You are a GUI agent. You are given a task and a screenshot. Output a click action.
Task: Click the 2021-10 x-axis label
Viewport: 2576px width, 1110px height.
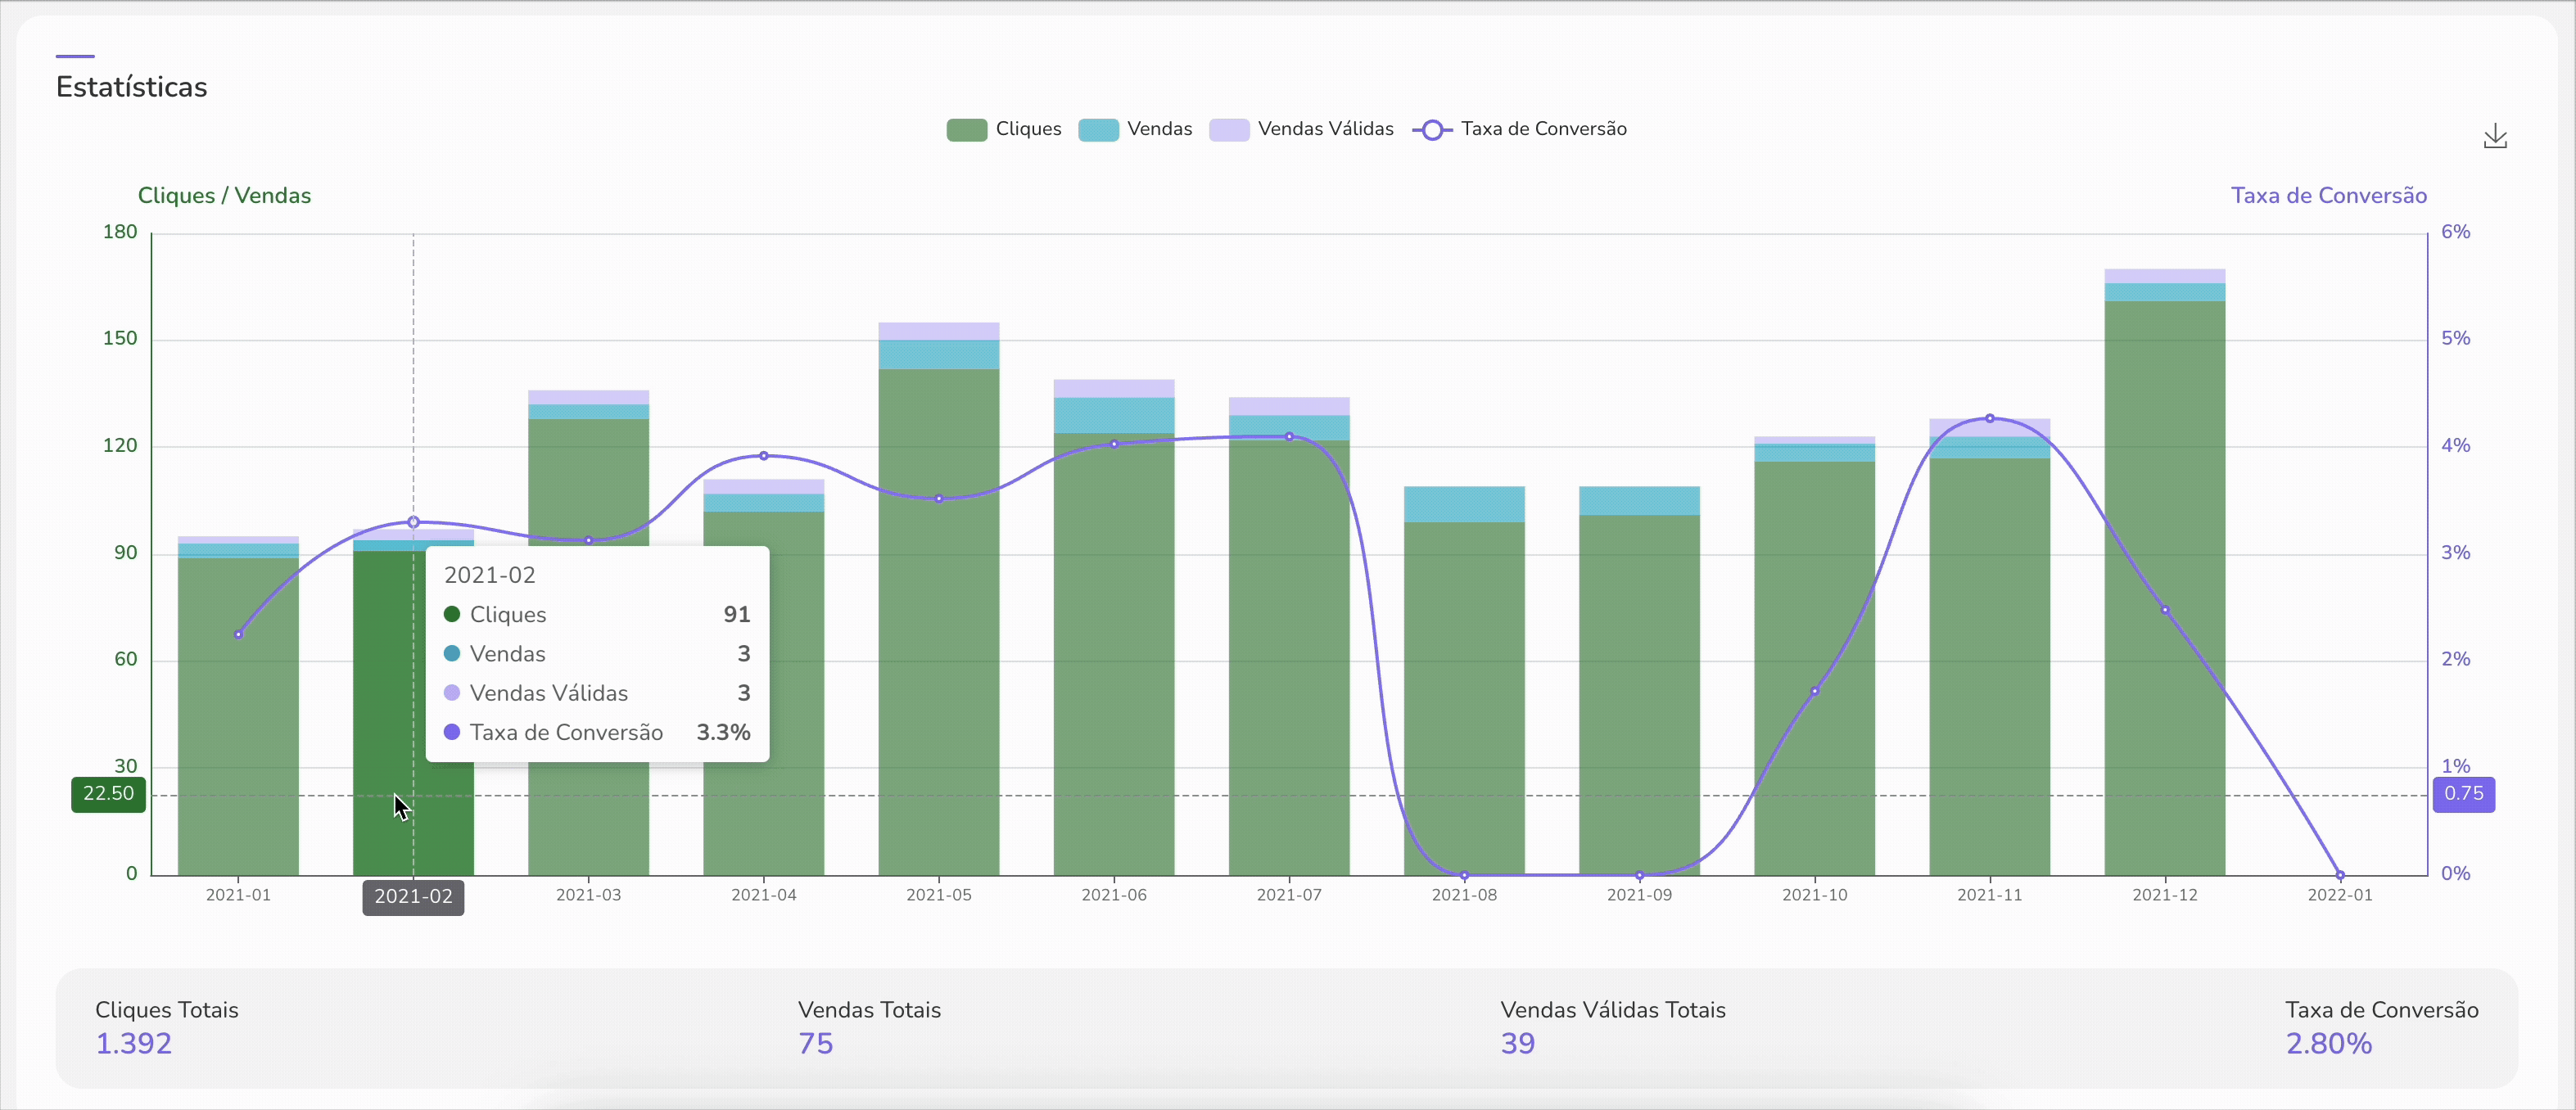pos(1814,895)
